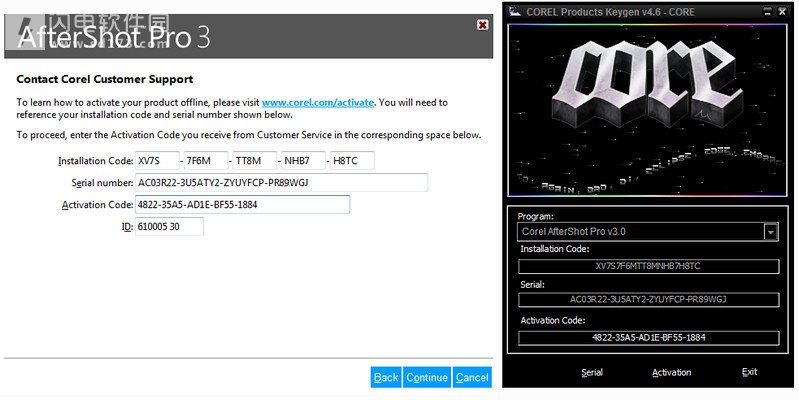Open the Program combo box in Keygen
Image resolution: width=799 pixels, height=400 pixels.
click(x=648, y=231)
